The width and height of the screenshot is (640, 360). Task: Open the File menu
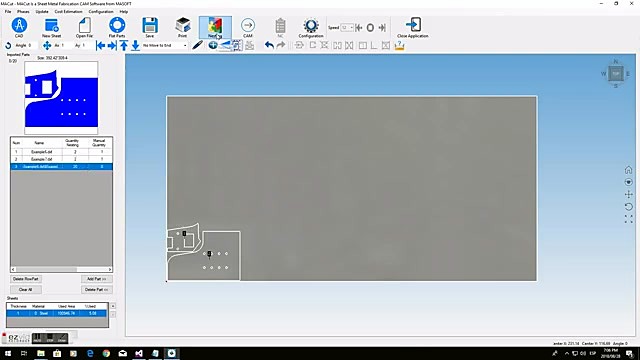coord(8,12)
